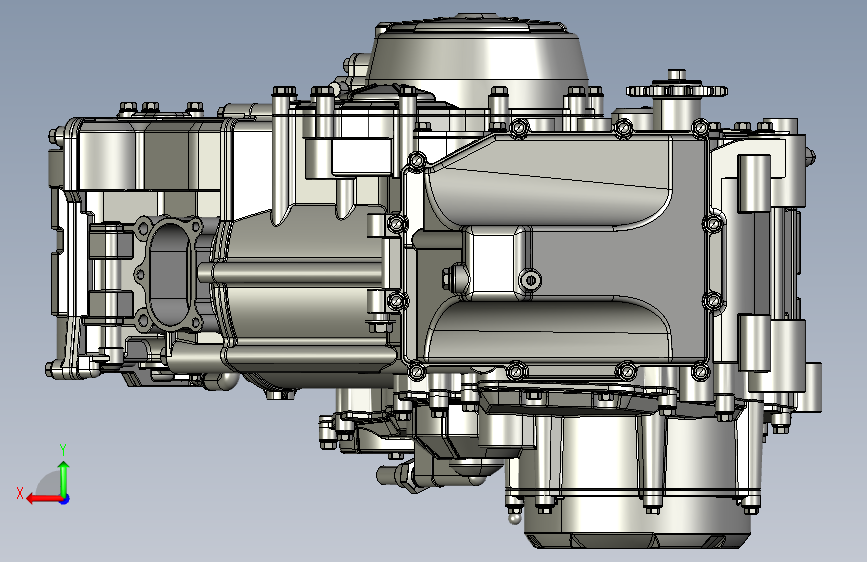This screenshot has height=562, width=867.
Task: Click the red X axis arrow of the triad
Action: (44, 499)
